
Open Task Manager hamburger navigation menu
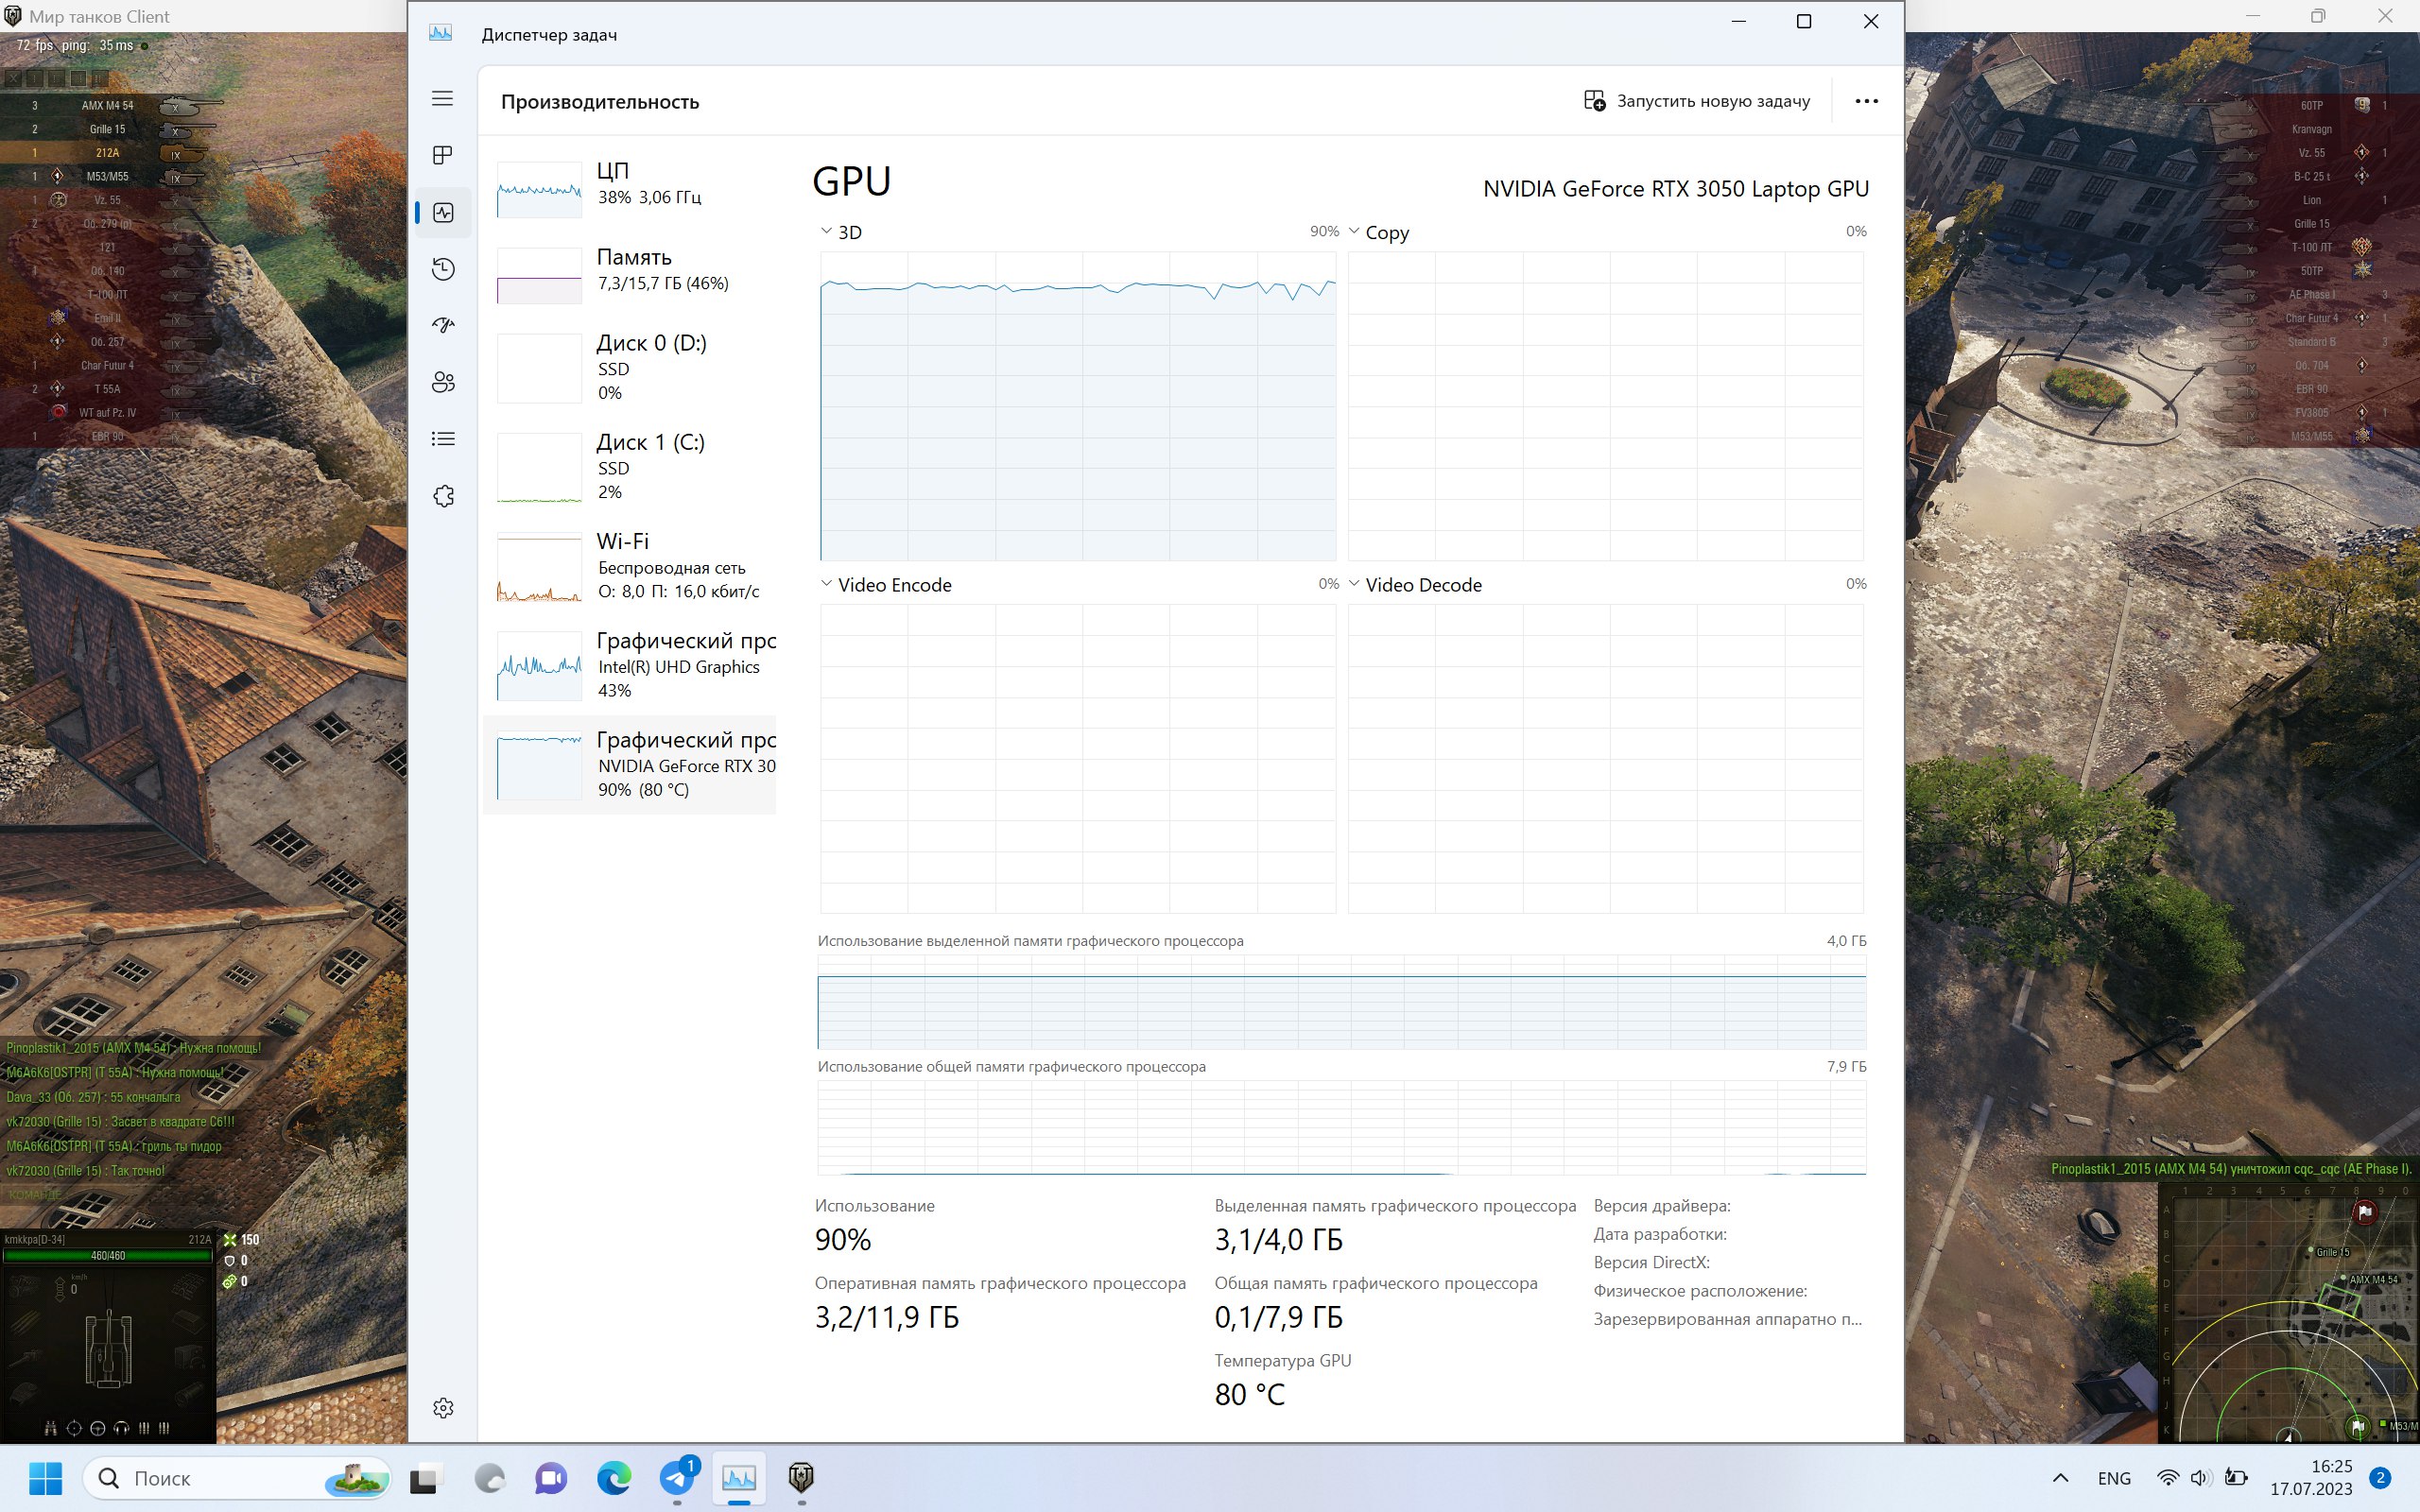tap(442, 98)
